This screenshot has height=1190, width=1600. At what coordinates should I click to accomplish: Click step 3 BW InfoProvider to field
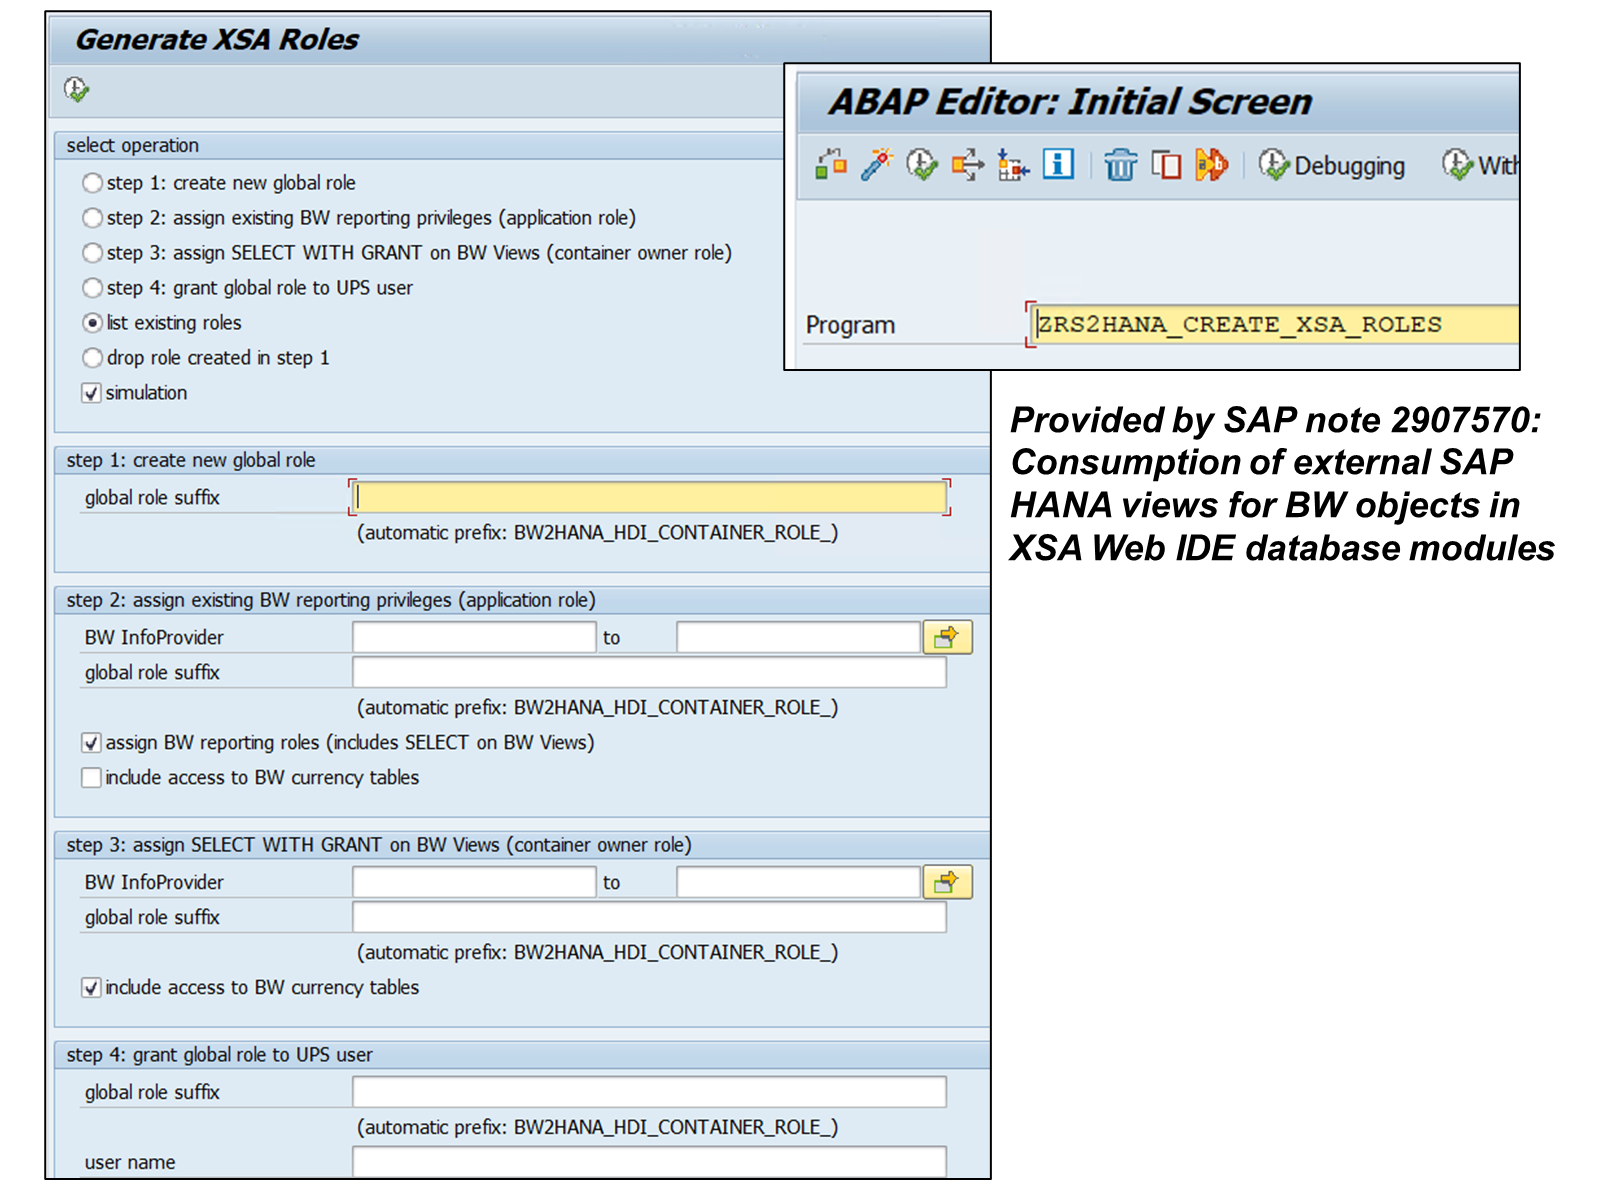(x=798, y=882)
